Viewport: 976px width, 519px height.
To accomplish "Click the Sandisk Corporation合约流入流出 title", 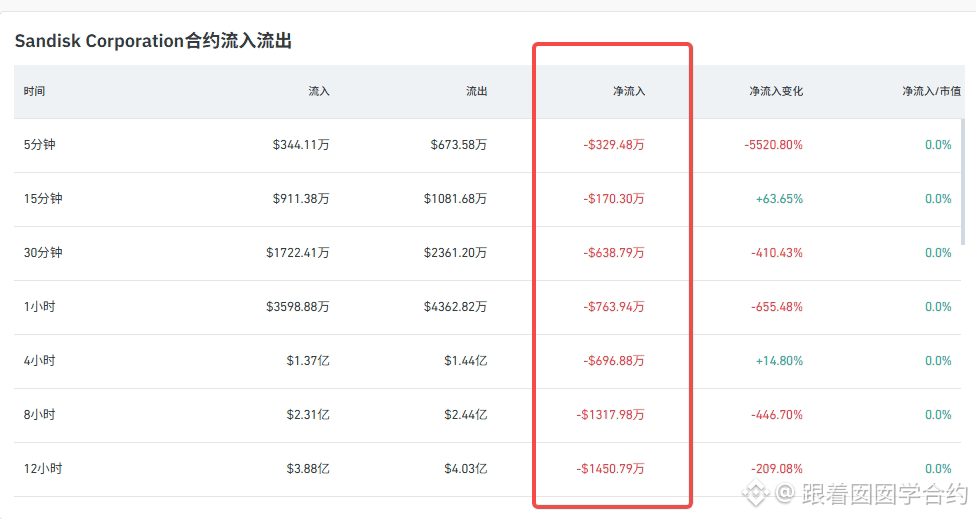I will 153,41.
